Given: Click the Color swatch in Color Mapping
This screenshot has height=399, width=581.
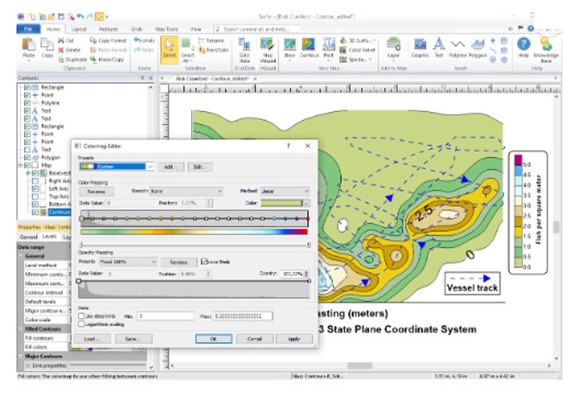Looking at the screenshot, I should pos(282,203).
